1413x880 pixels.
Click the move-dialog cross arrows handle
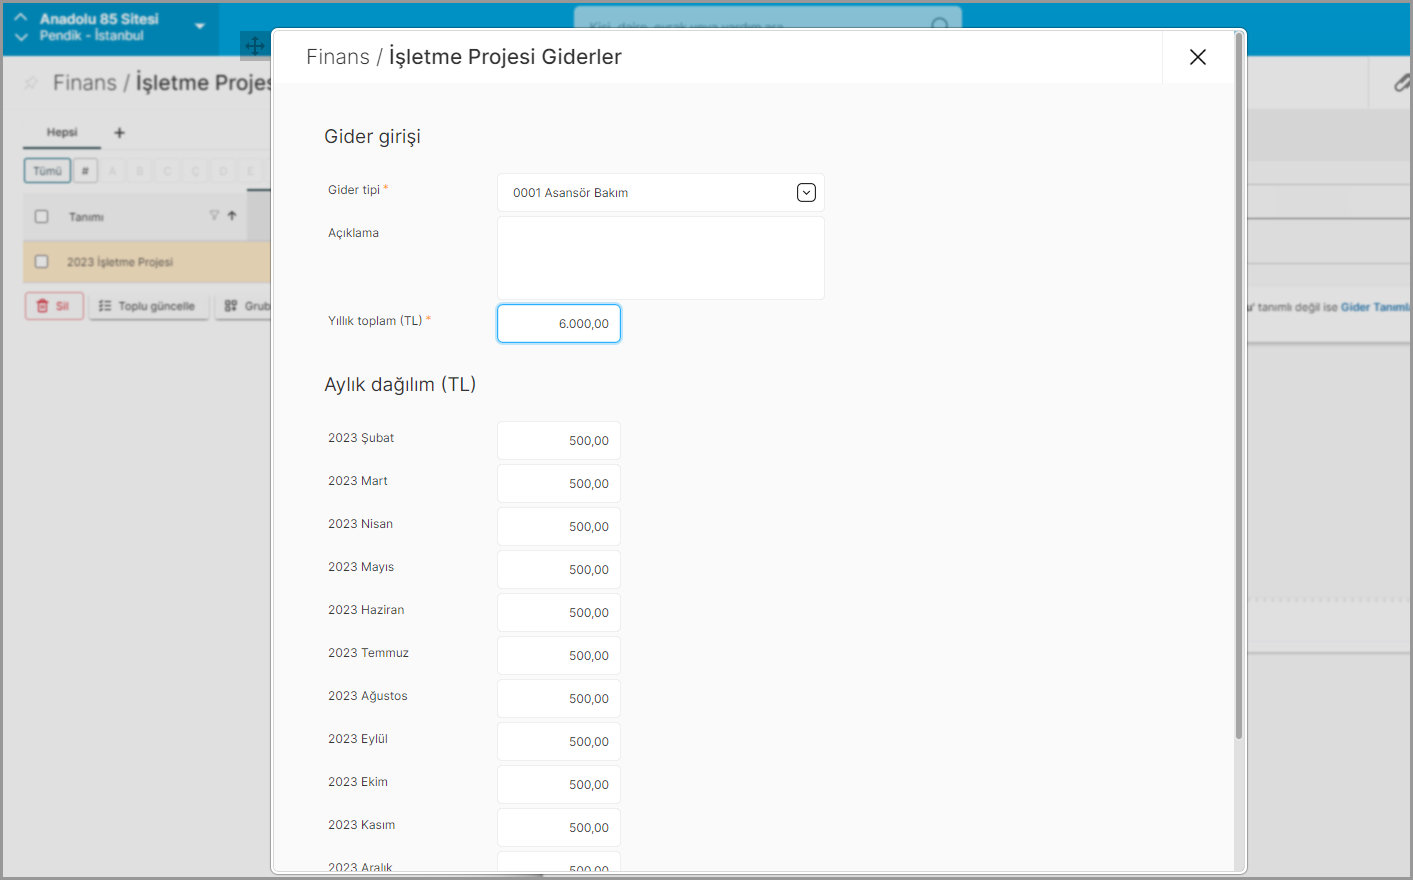255,45
